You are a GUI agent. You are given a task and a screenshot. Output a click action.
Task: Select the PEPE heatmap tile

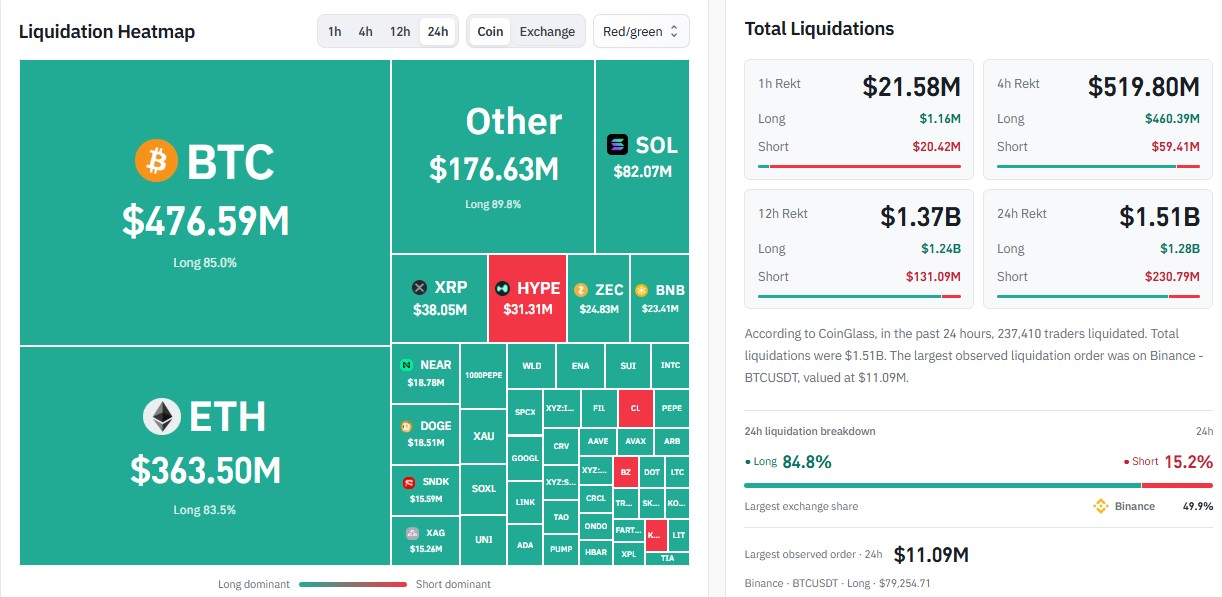[x=672, y=408]
